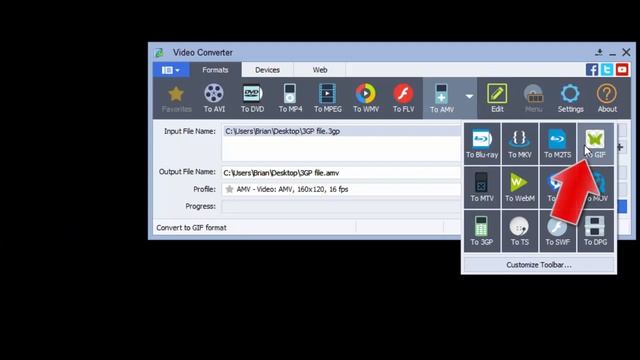Screen dimensions: 640x360
Task: Open the Favorites toolbar item
Action: 176,99
